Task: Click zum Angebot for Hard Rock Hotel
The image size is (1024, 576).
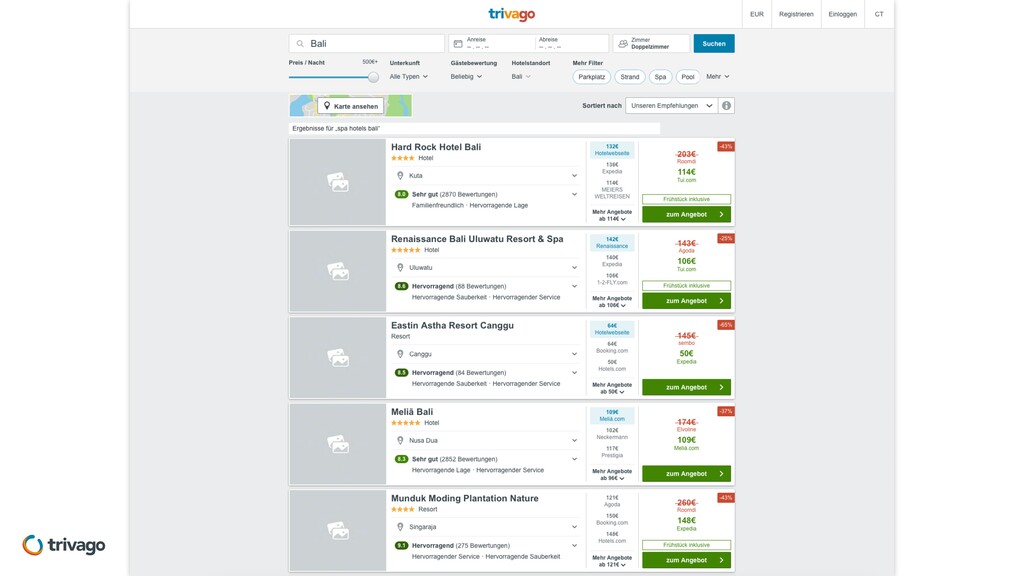Action: (686, 214)
